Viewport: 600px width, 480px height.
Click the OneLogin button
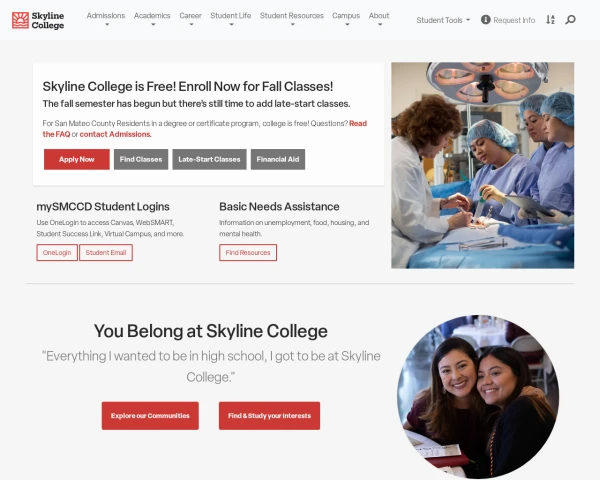tap(57, 253)
